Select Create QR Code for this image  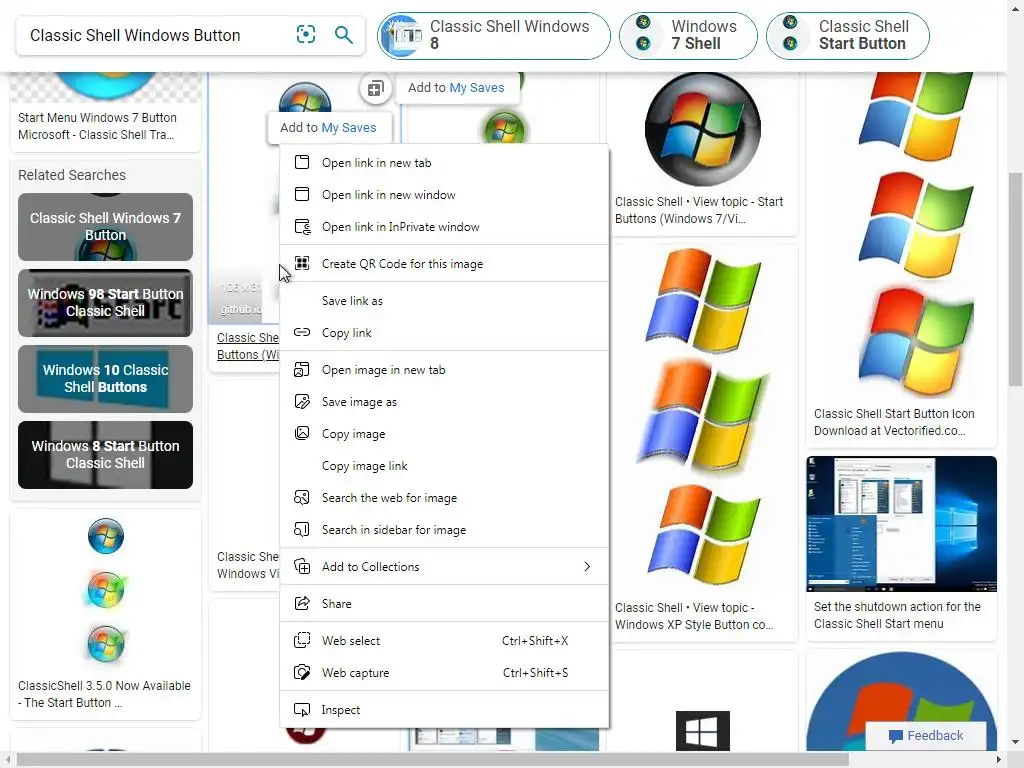444,264
